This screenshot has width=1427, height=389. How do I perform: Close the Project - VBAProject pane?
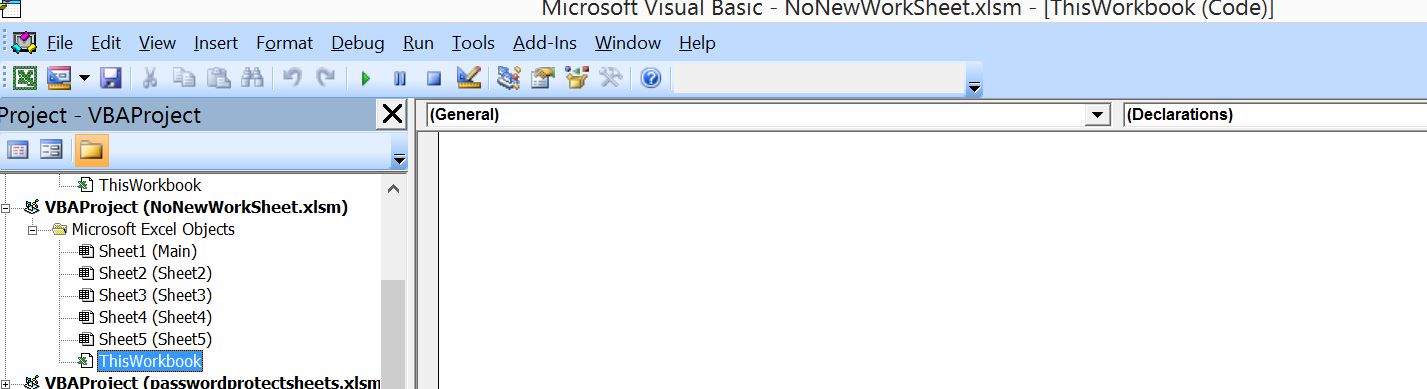coord(393,115)
